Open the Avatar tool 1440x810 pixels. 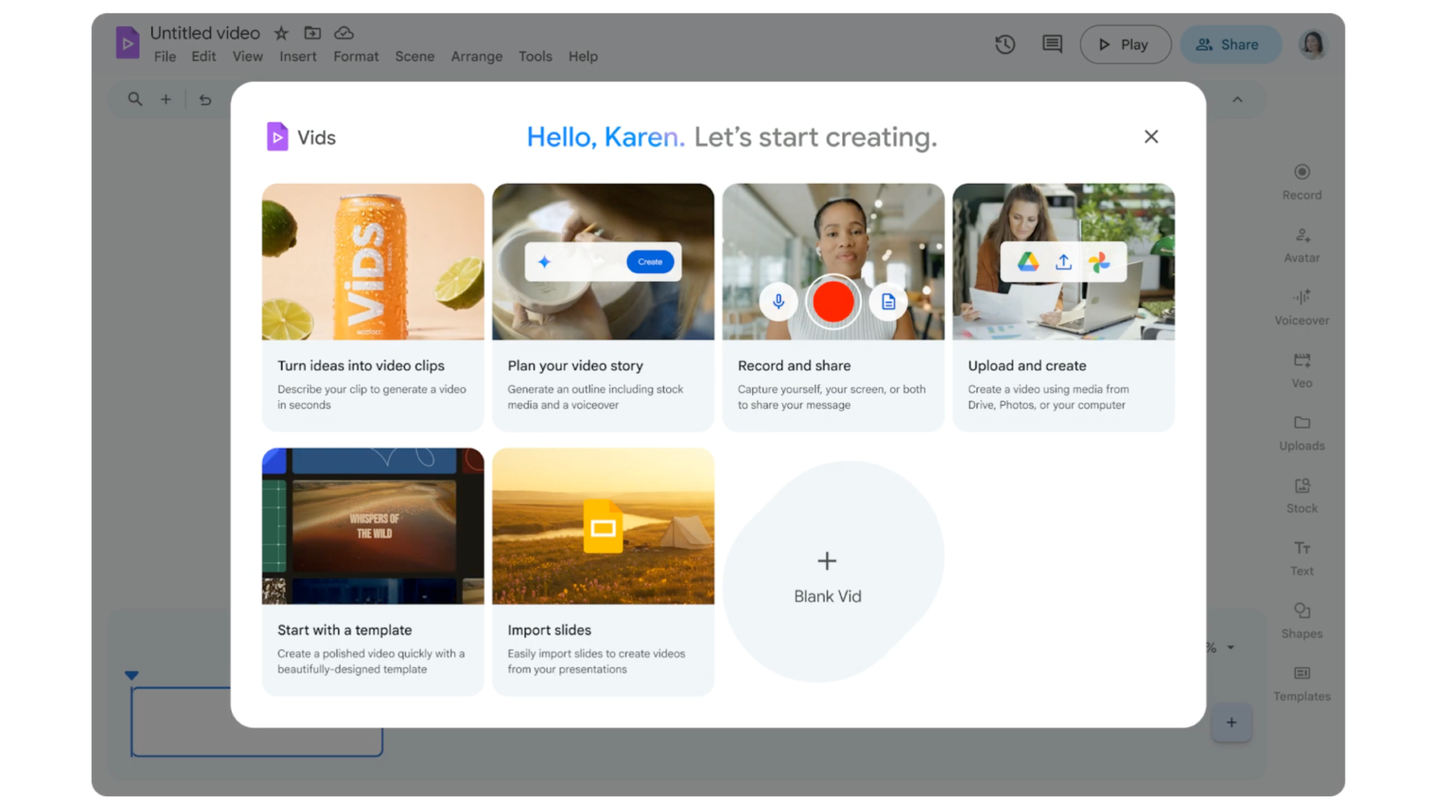1301,244
